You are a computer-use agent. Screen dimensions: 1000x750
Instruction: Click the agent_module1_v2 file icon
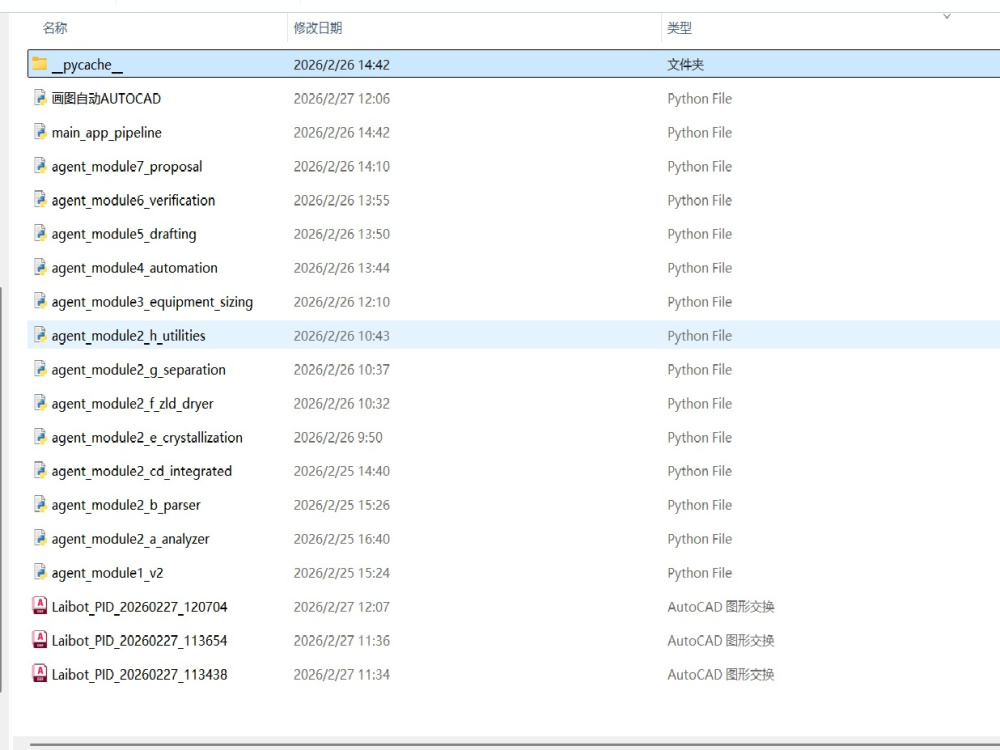click(x=40, y=571)
